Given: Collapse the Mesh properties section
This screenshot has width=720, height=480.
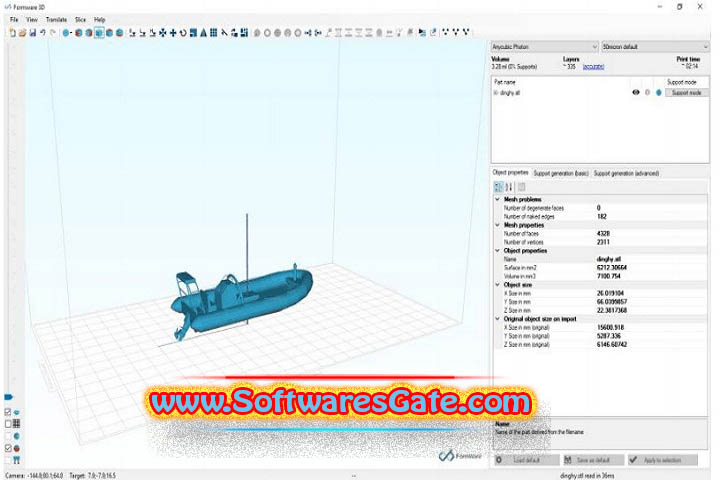Looking at the screenshot, I should 497,225.
